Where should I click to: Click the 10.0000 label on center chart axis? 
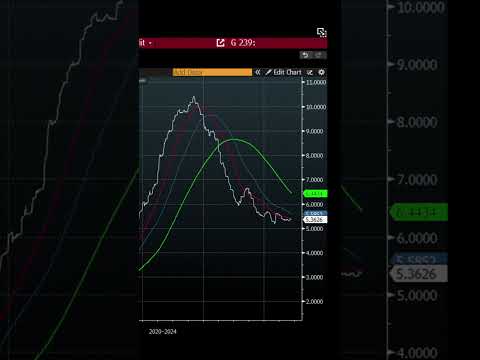tap(316, 107)
